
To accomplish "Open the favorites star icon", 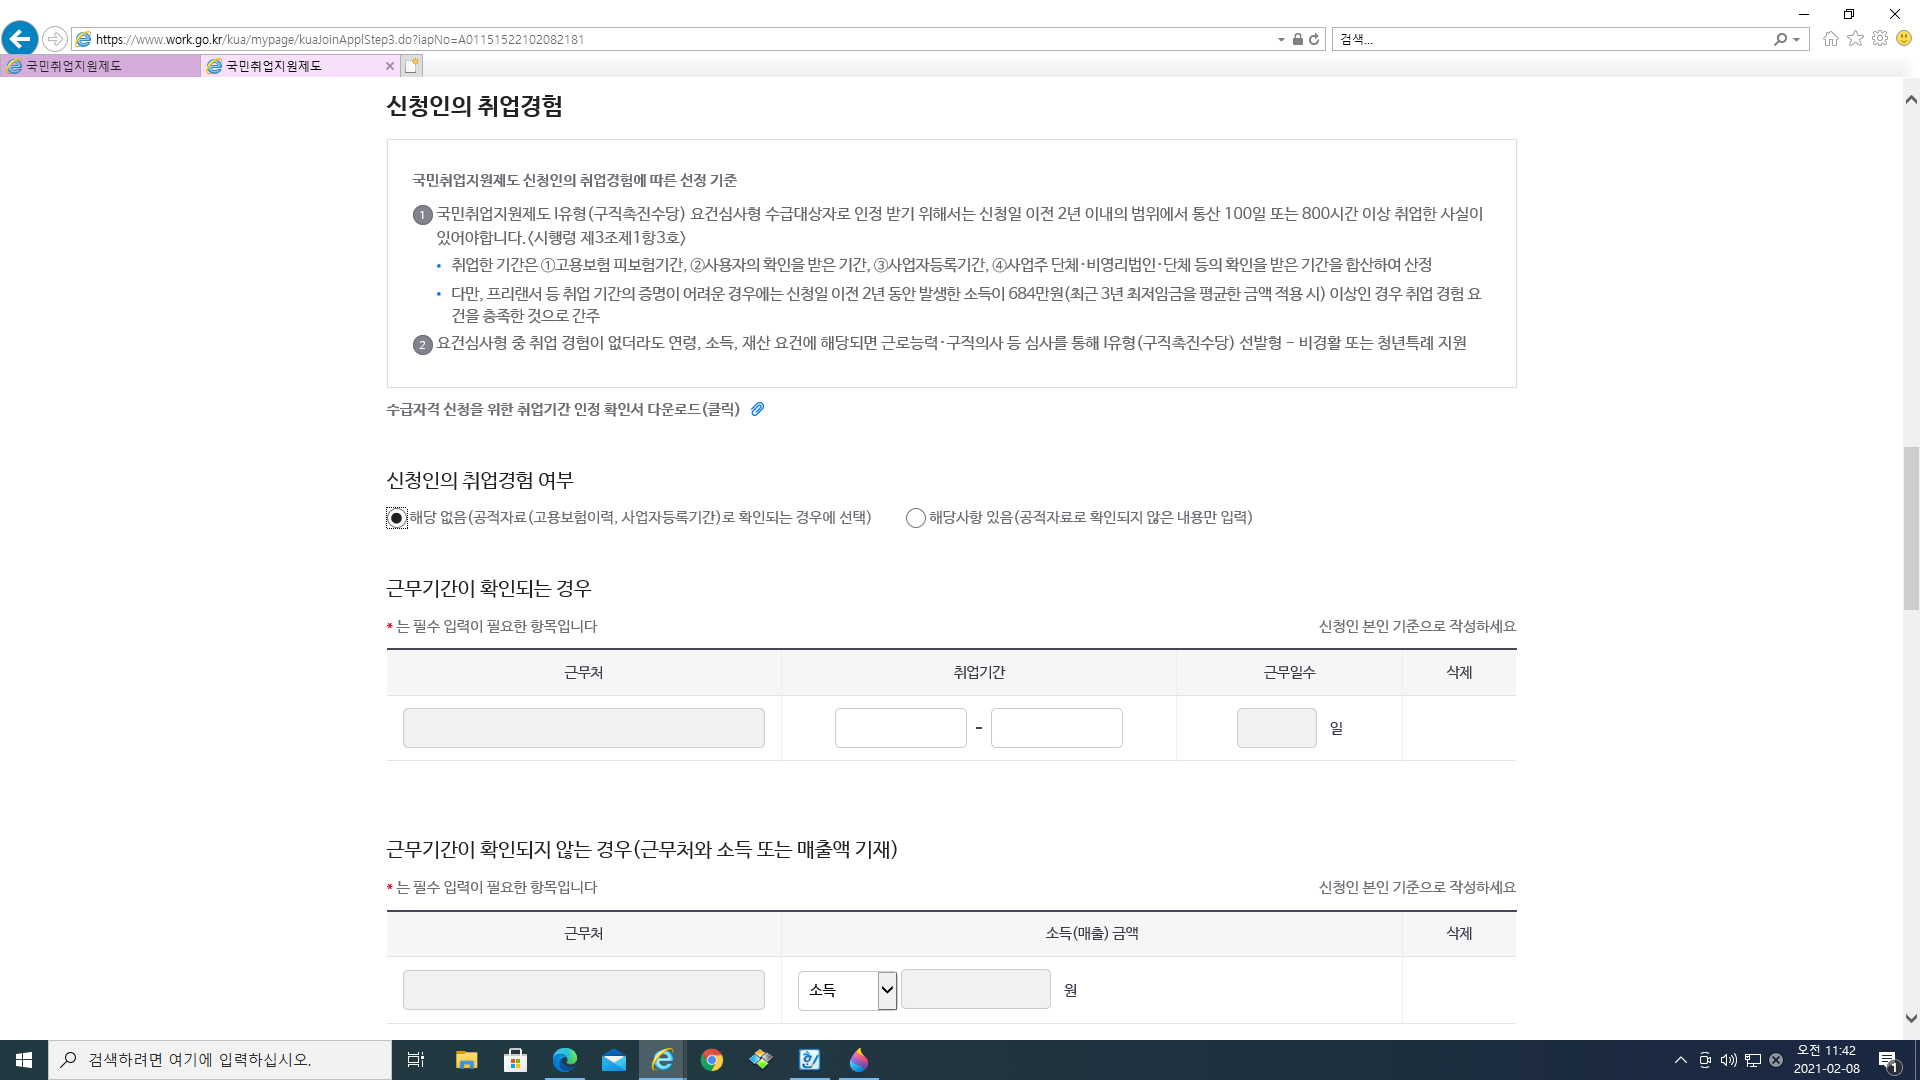I will point(1855,39).
